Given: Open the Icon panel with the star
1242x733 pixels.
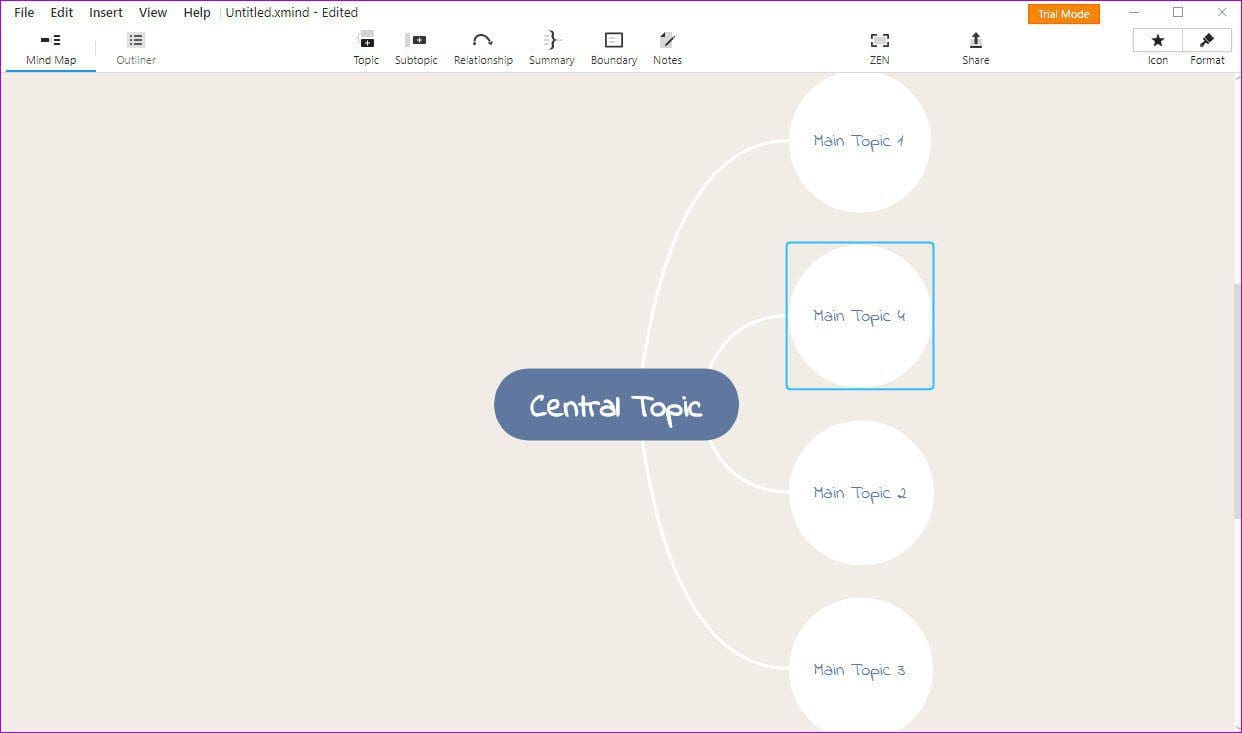Looking at the screenshot, I should [x=1158, y=40].
